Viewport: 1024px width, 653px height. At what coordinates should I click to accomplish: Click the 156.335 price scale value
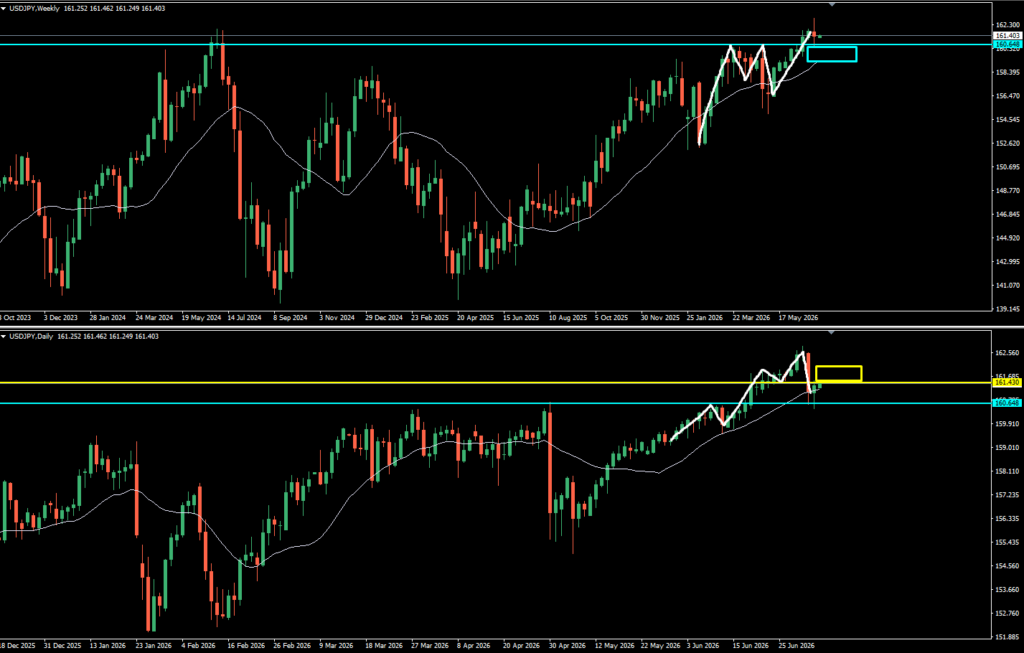tap(1008, 518)
